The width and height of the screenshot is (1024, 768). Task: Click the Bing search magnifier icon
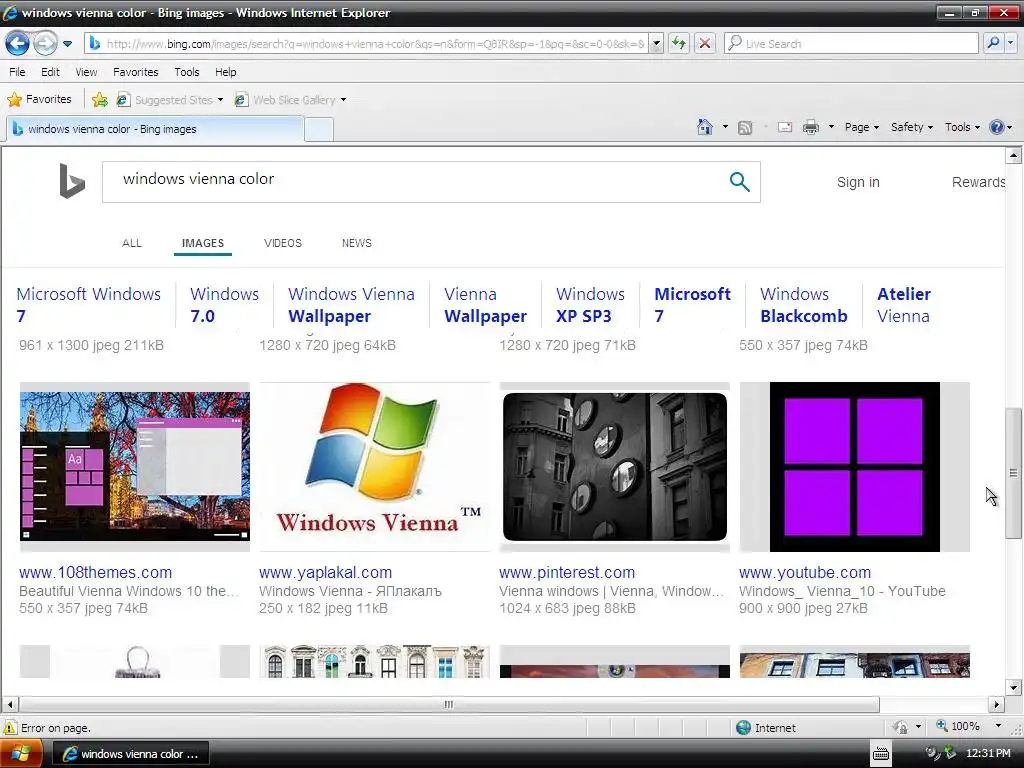(739, 182)
